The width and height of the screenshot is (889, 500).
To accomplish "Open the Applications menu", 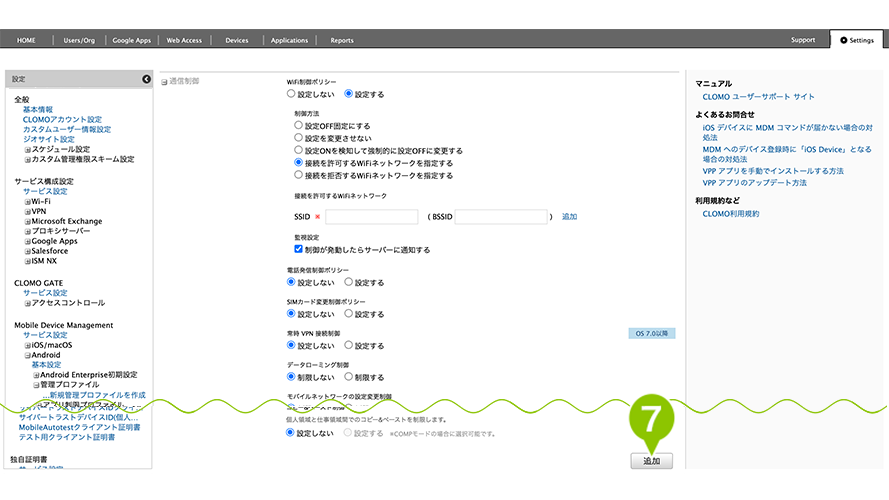I will [289, 40].
